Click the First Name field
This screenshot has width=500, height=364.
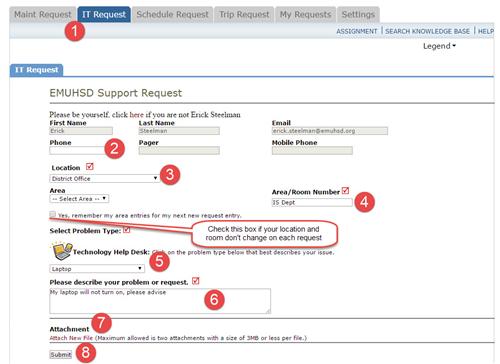point(81,131)
